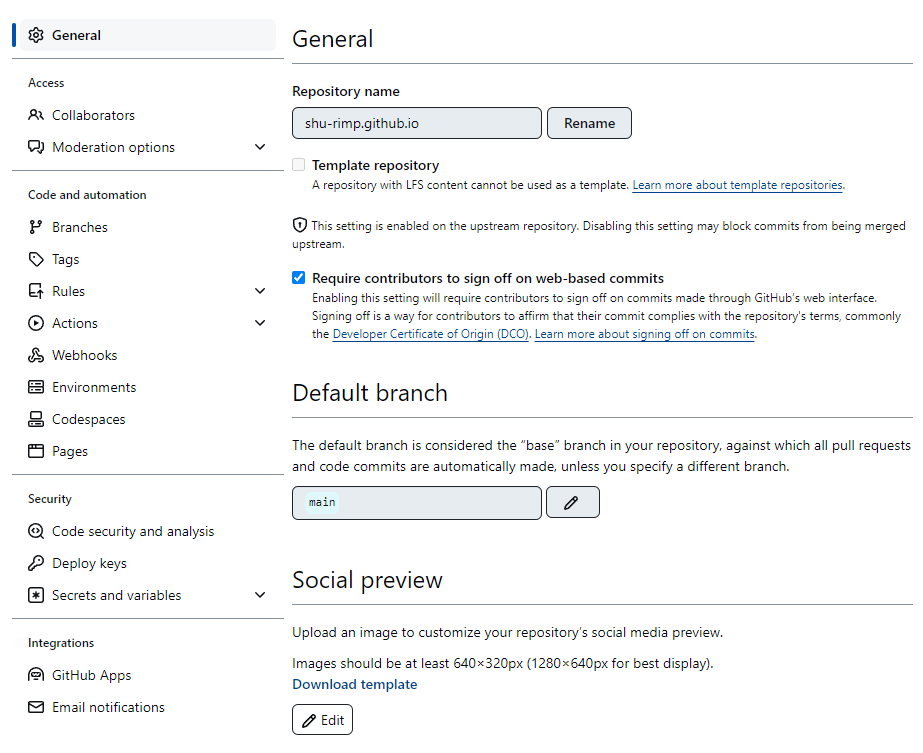The width and height of the screenshot is (923, 753).
Task: Expand the Moderation options chevron
Action: tap(260, 147)
